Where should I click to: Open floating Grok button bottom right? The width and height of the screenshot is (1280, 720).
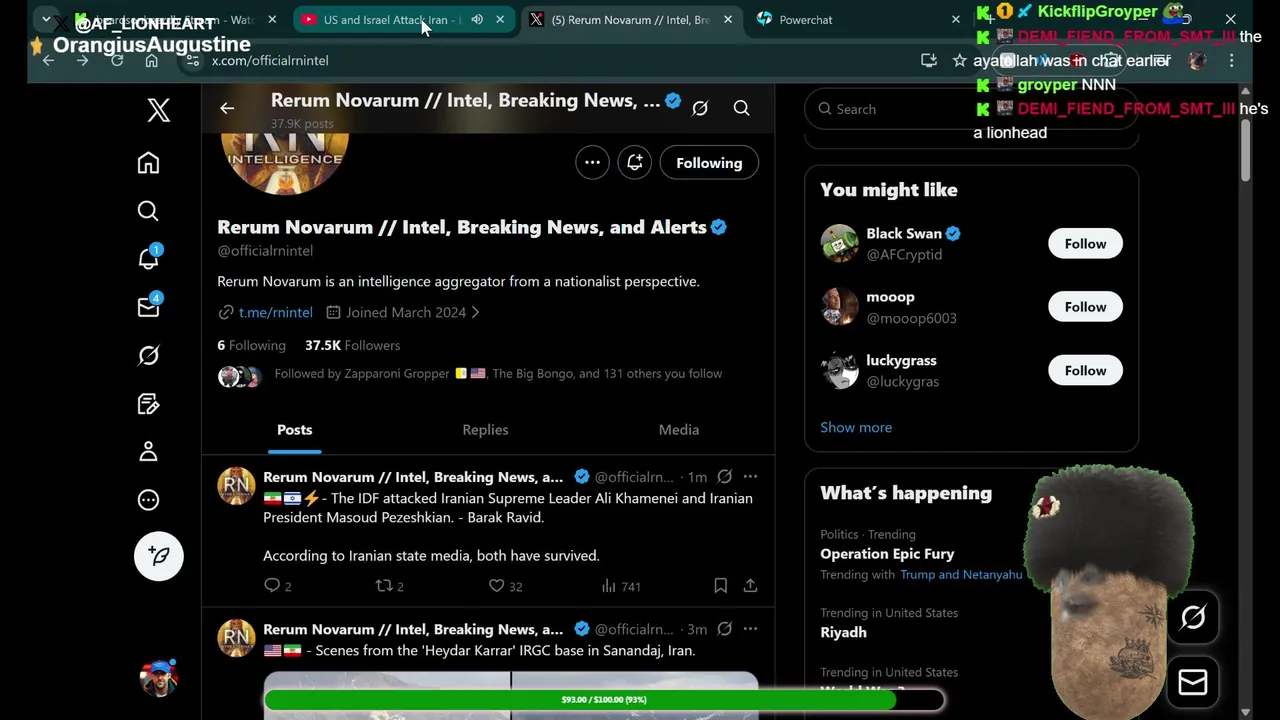point(1192,618)
